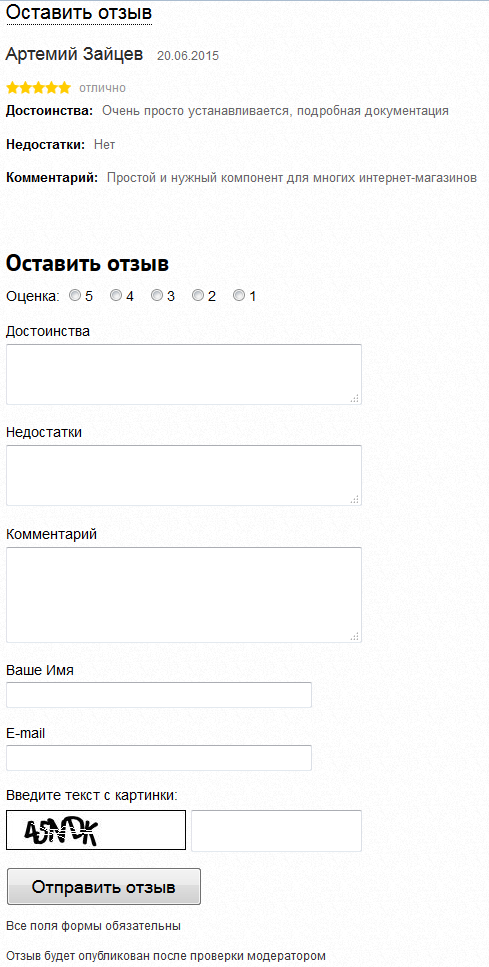
Task: Click inside the Комментарий text area
Action: coord(184,595)
